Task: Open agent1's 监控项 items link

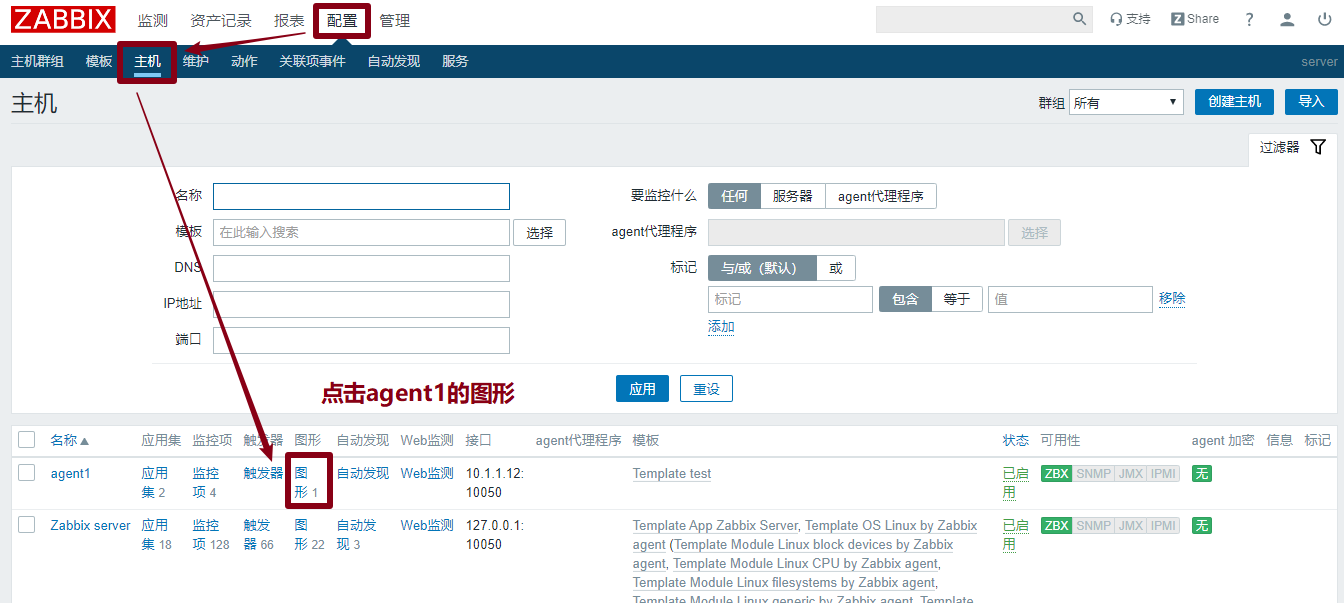Action: [x=205, y=482]
